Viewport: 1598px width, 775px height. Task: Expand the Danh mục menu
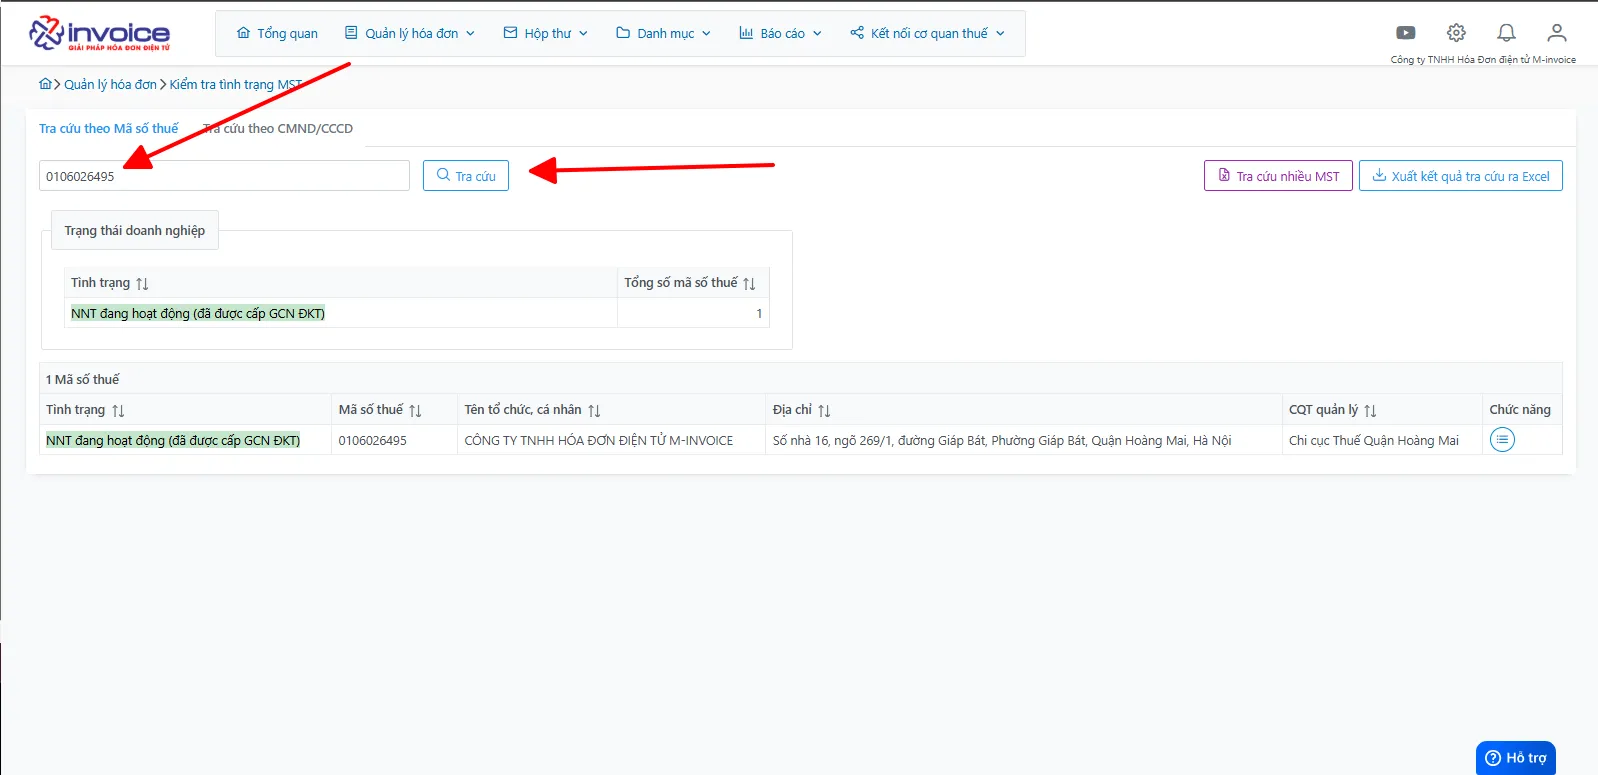pos(664,33)
